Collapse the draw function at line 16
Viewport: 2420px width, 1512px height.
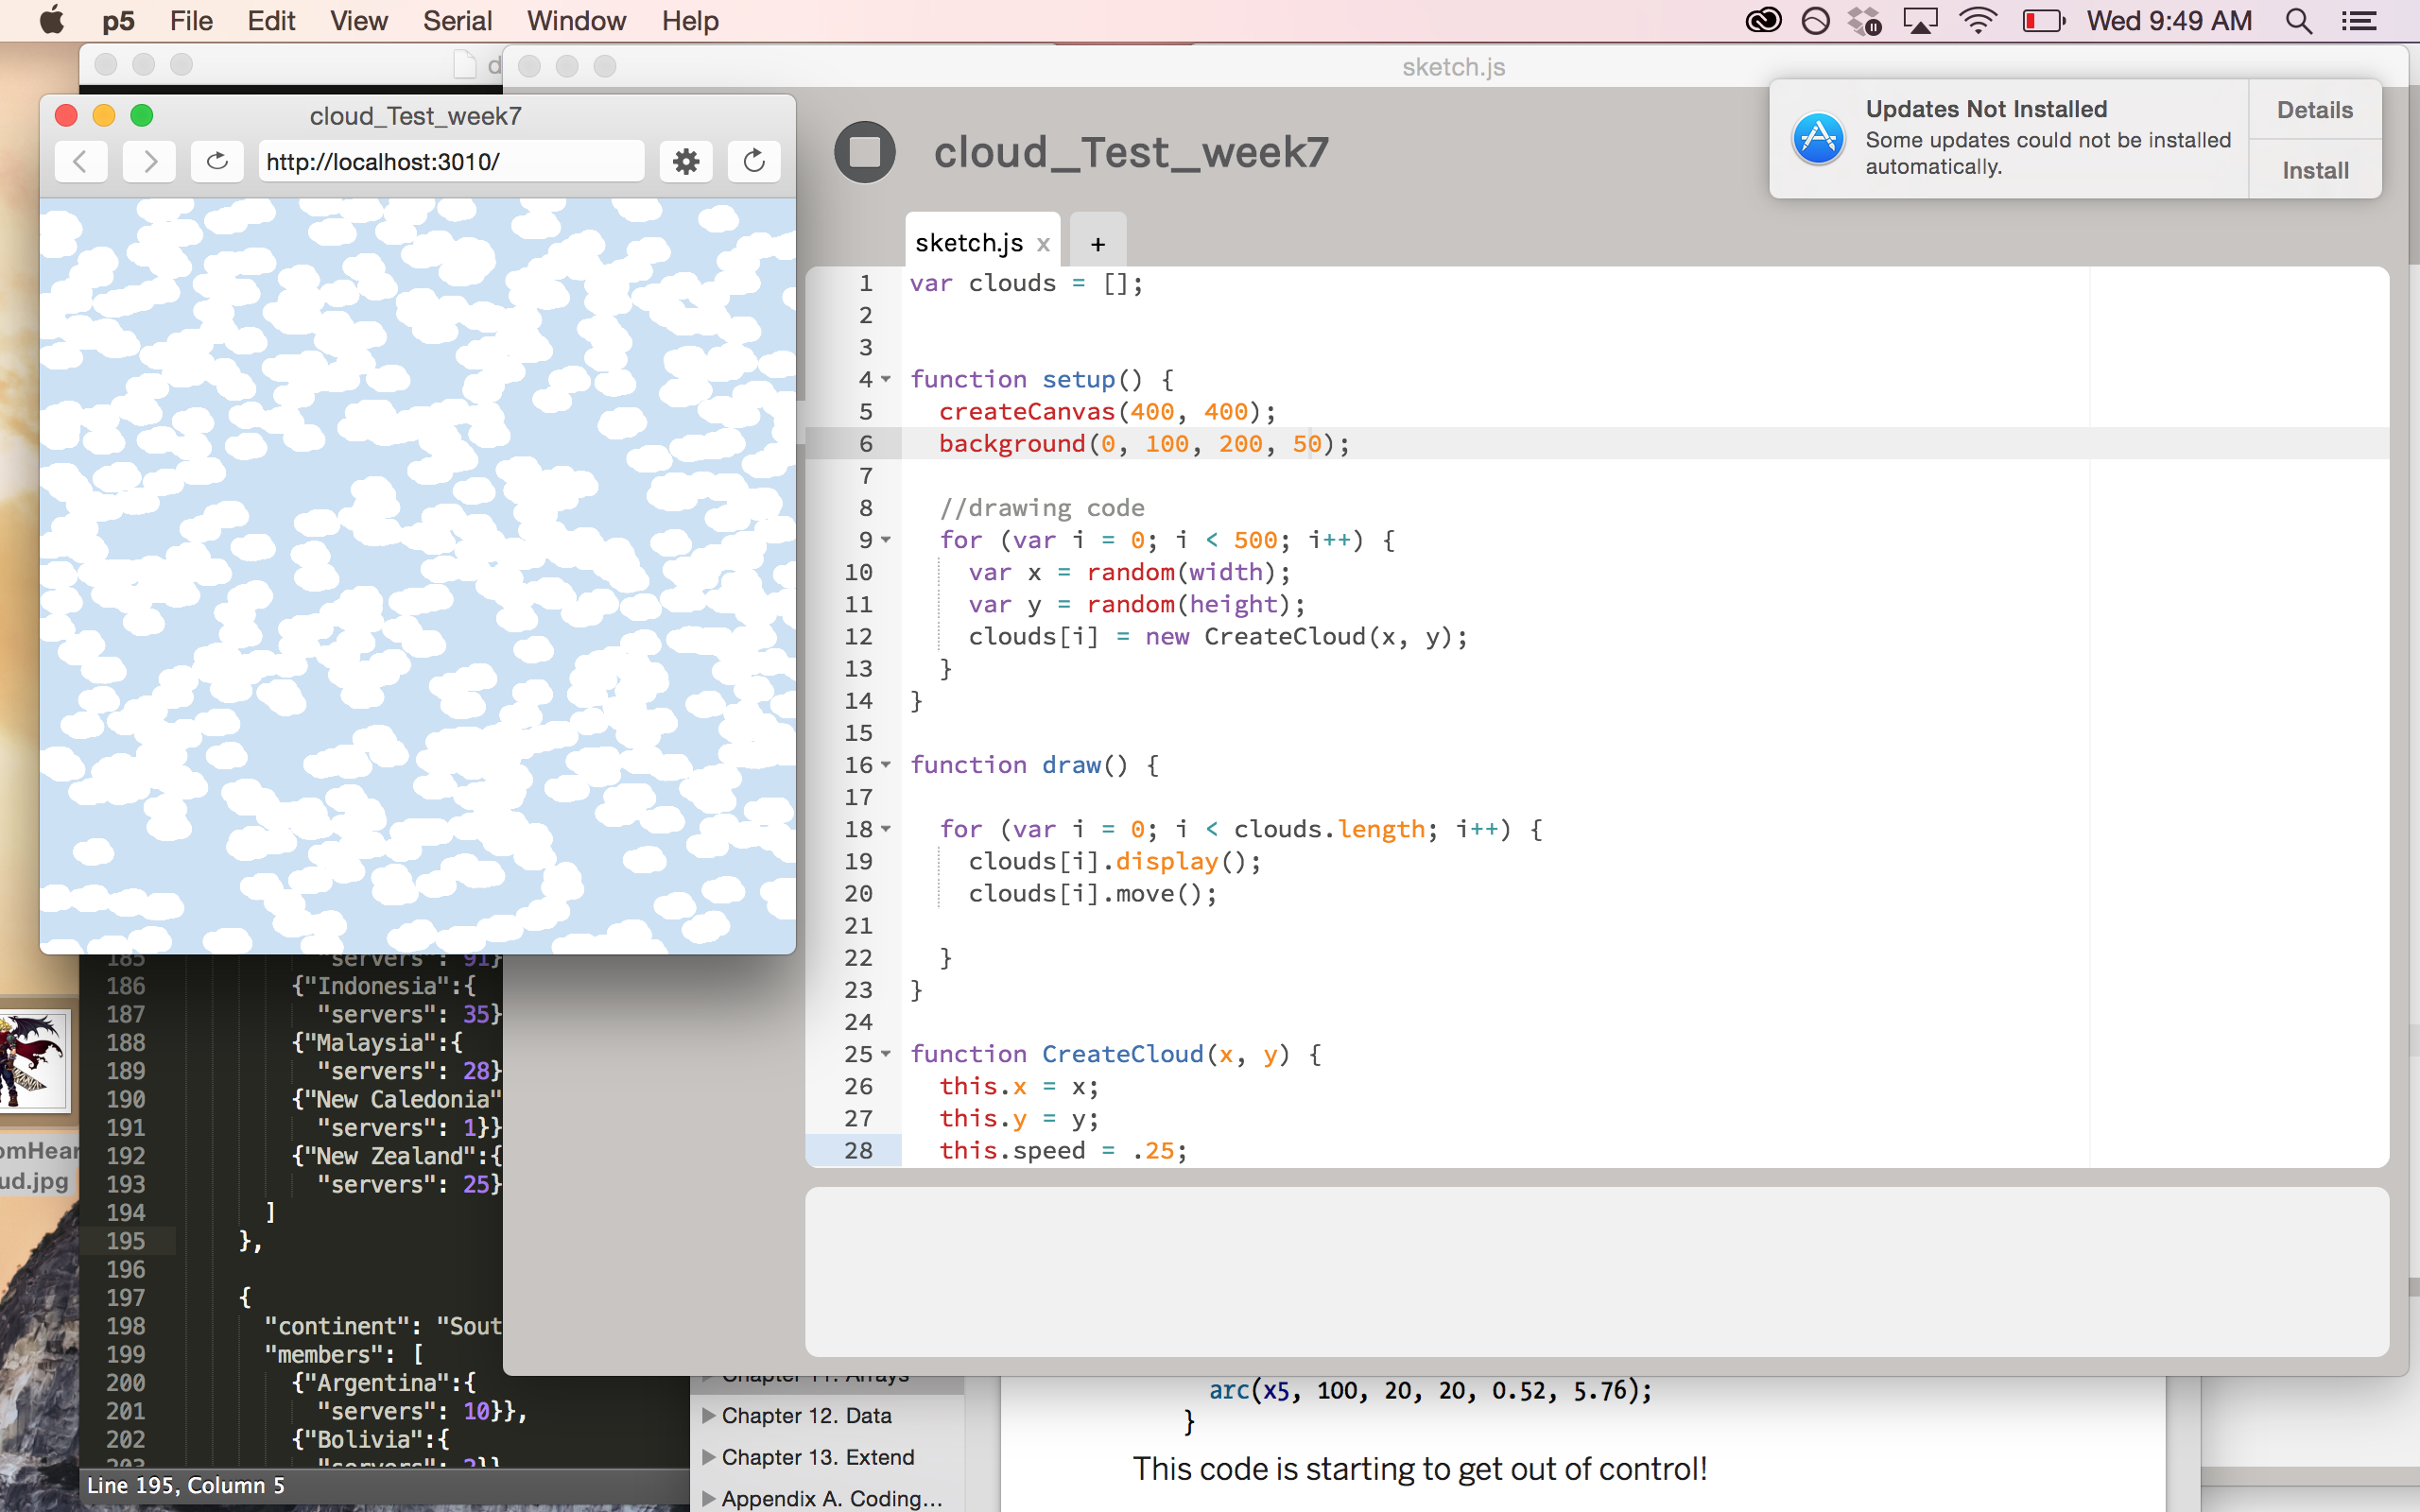pyautogui.click(x=886, y=765)
